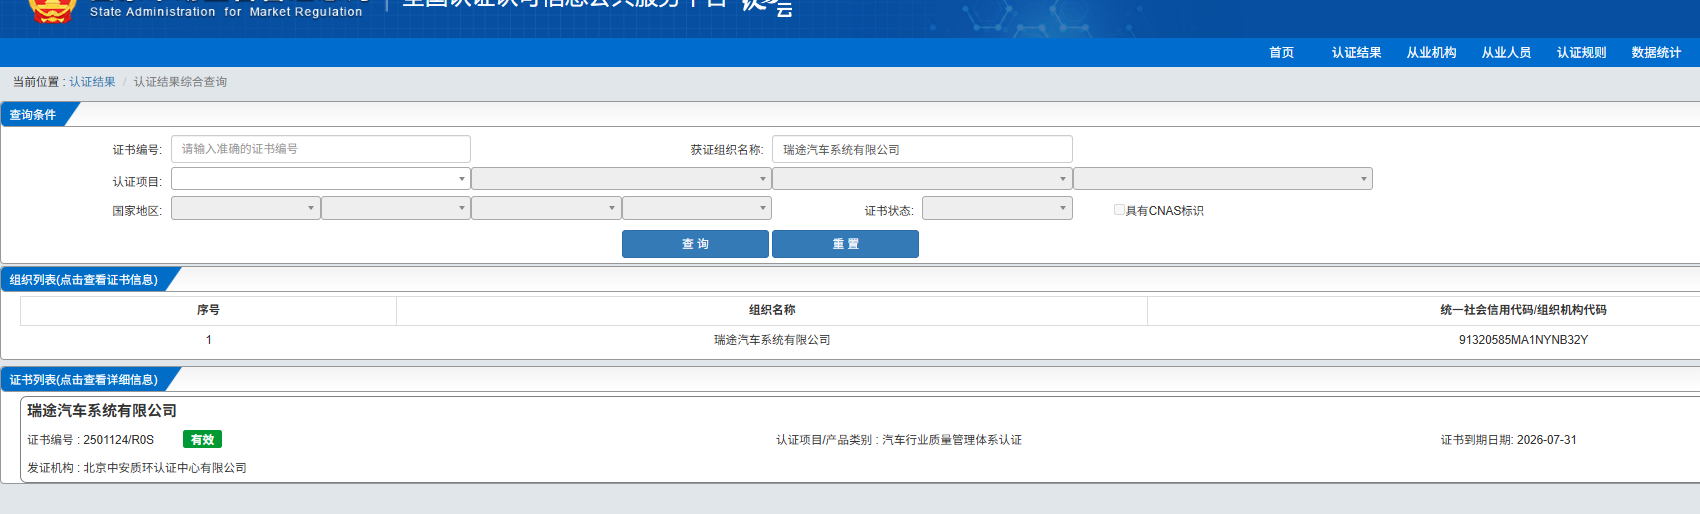
Task: Expand the third 国家地区 dropdown
Action: [546, 208]
